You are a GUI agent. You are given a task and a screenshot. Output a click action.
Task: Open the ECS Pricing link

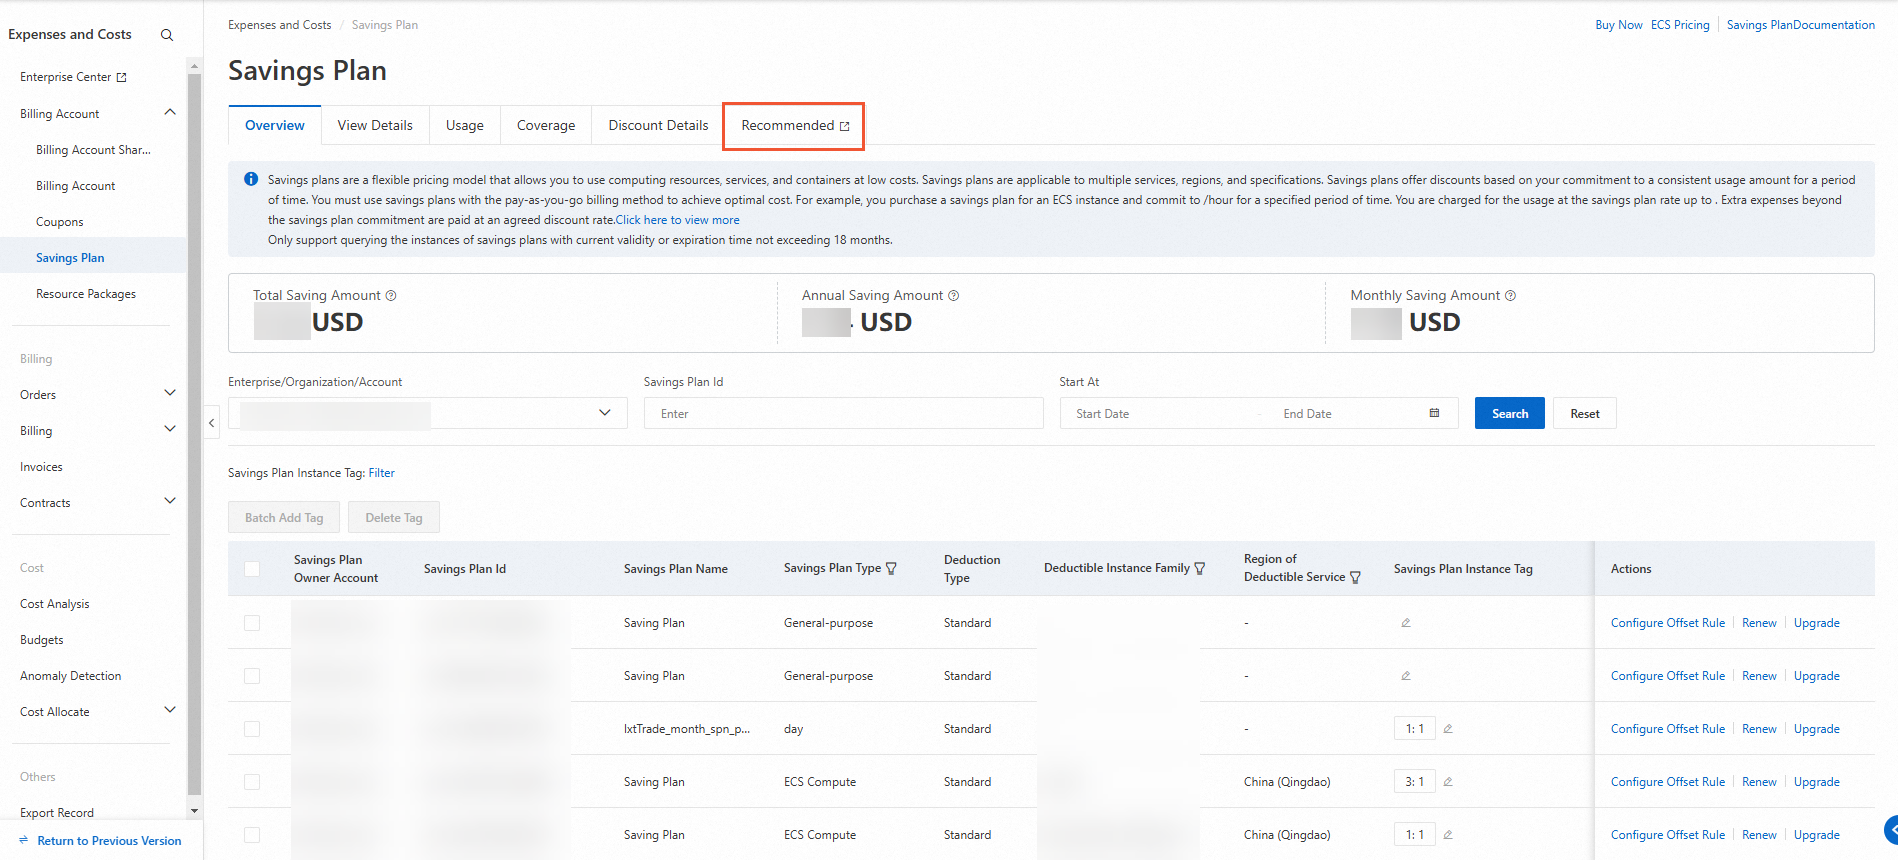(1680, 25)
